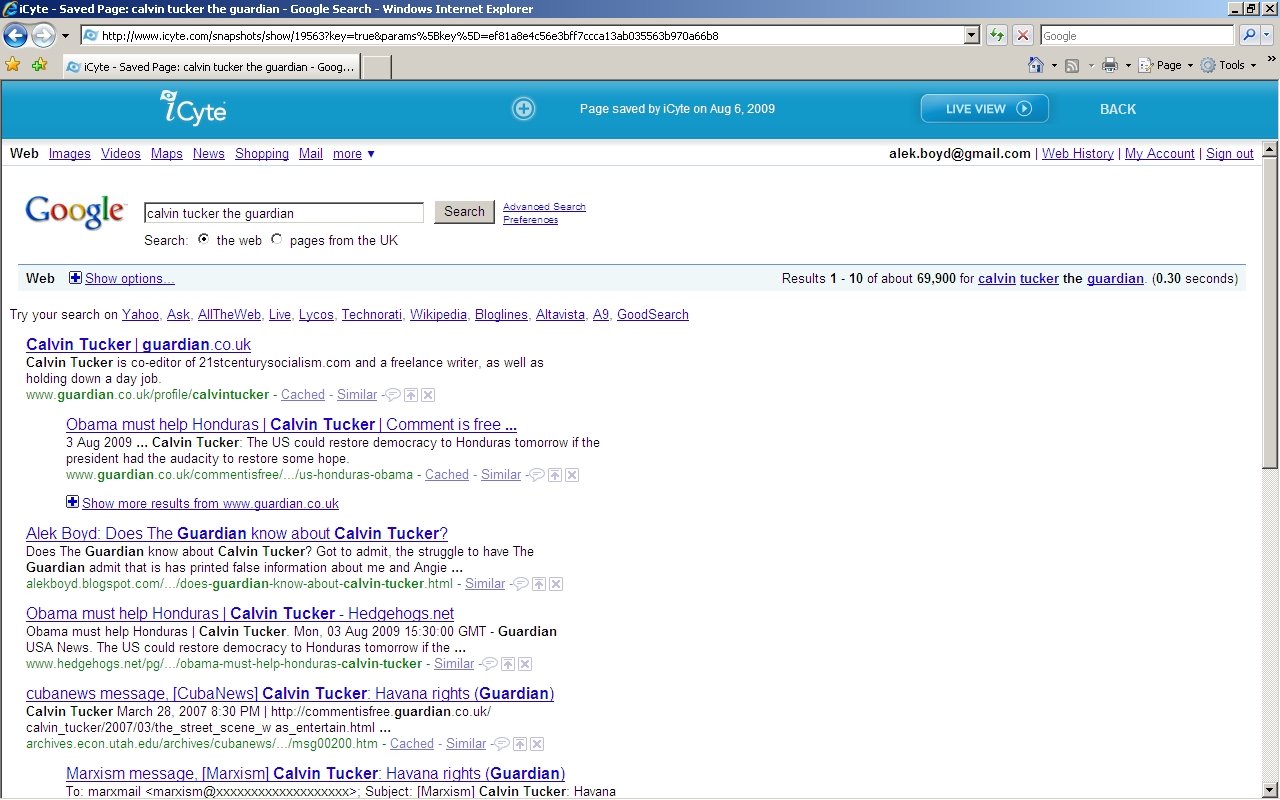Click Cached link for archives.econ.utah.edu result
1280x800 pixels.
(x=412, y=743)
